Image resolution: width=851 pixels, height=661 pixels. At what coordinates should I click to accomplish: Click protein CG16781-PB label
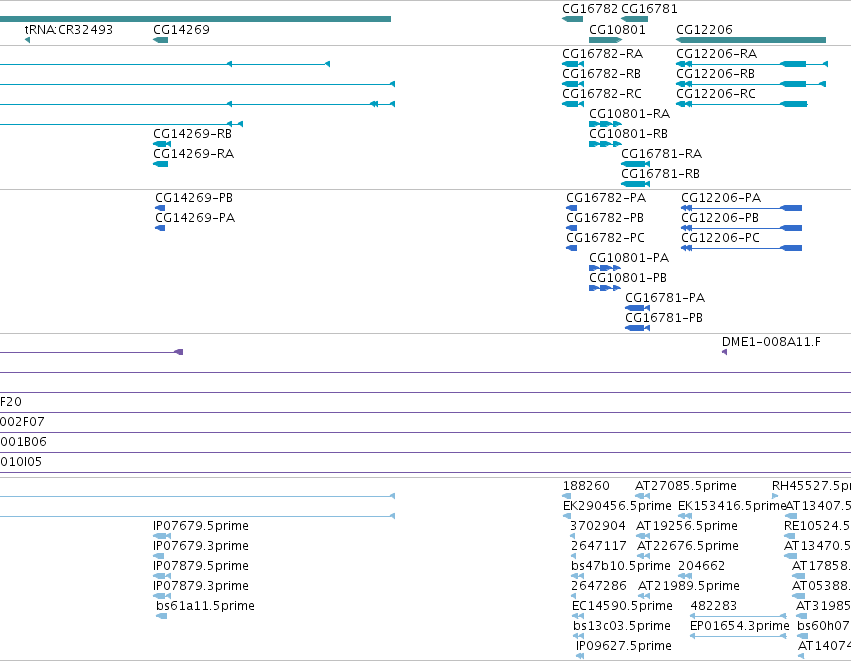664,319
